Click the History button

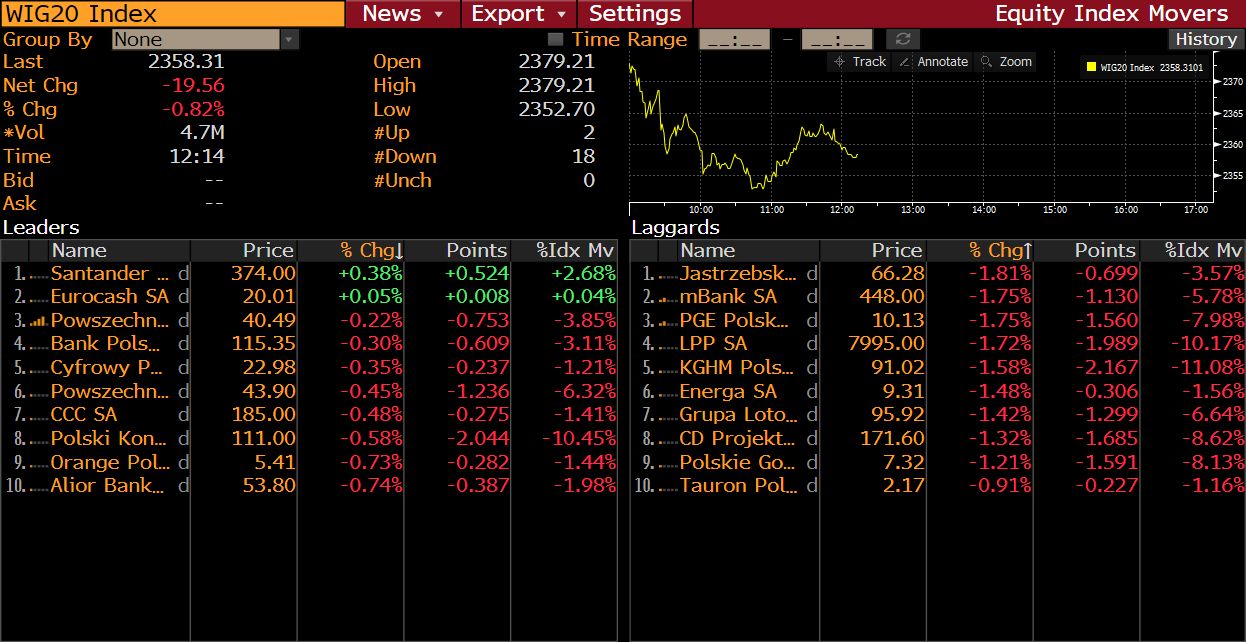coord(1205,39)
